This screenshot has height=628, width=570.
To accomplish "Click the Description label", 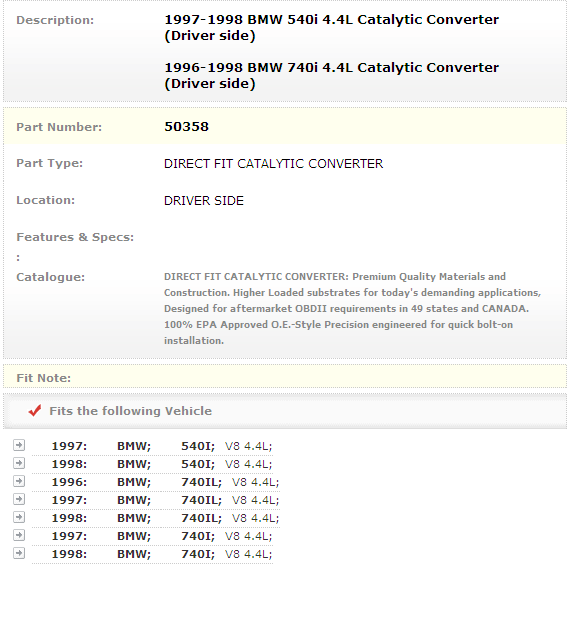I will click(55, 20).
